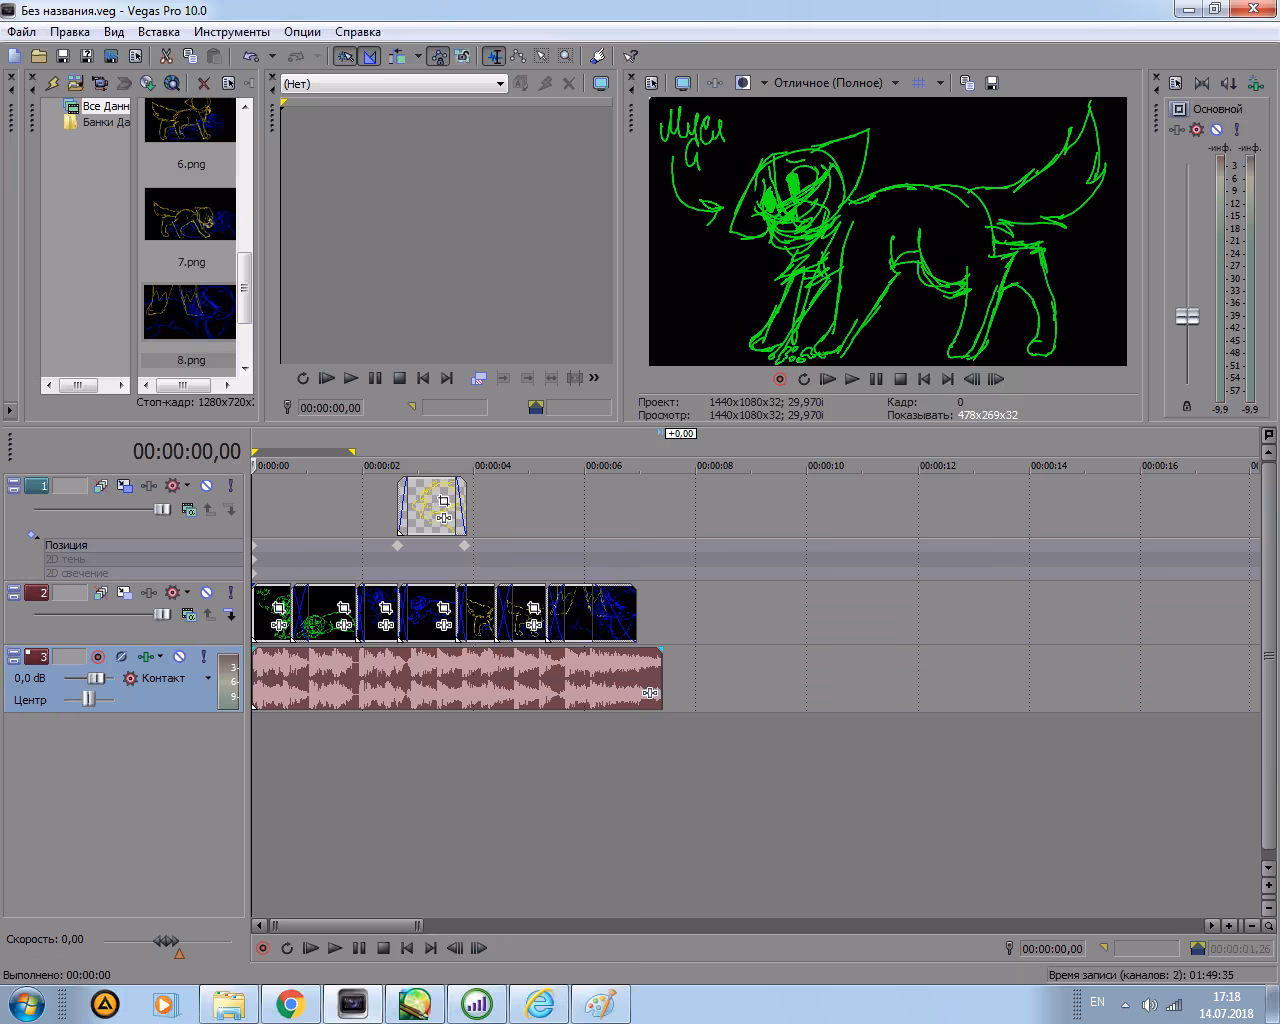Import media with the folder icon in media panel
This screenshot has height=1024, width=1280.
[x=75, y=83]
